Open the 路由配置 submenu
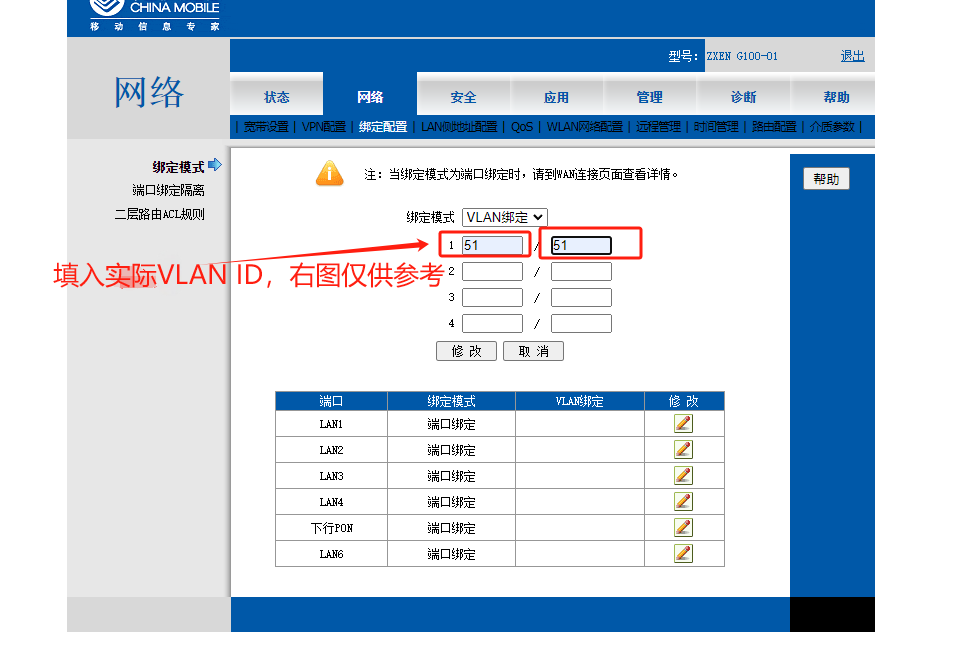This screenshot has width=957, height=656. 774,127
